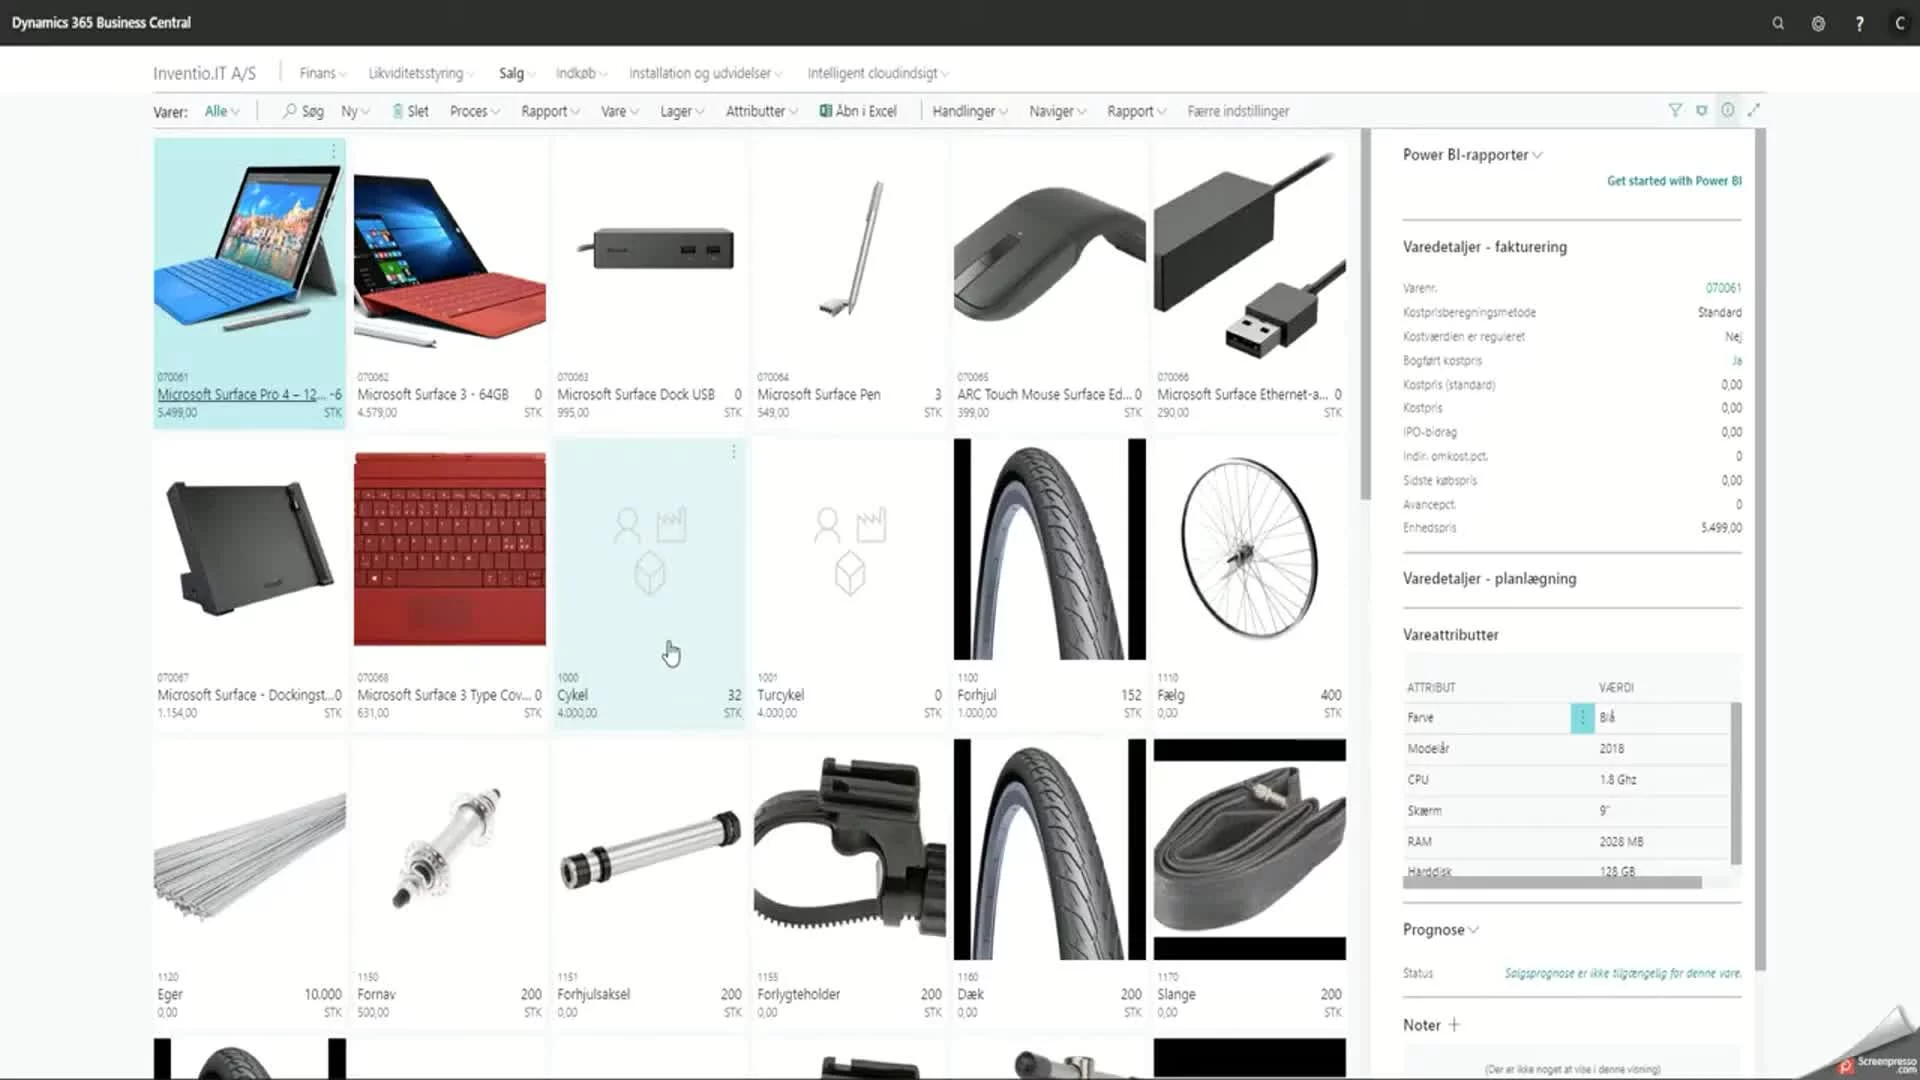Collapse the Power BI-rapporter section
Image resolution: width=1920 pixels, height=1080 pixels.
coord(1472,155)
